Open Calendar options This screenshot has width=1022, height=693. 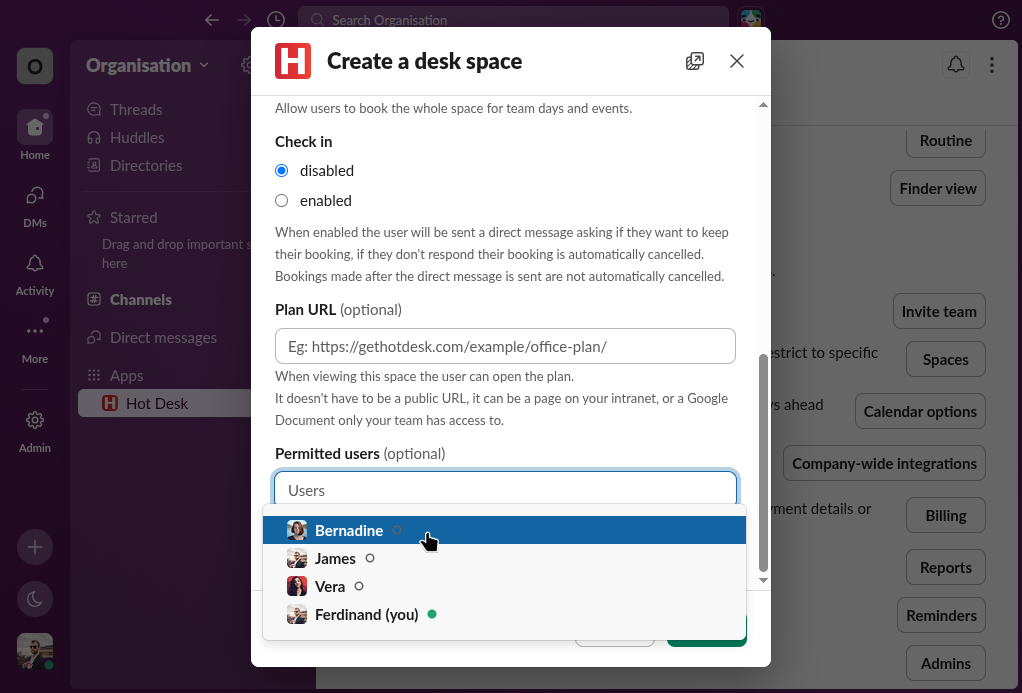pyautogui.click(x=920, y=411)
